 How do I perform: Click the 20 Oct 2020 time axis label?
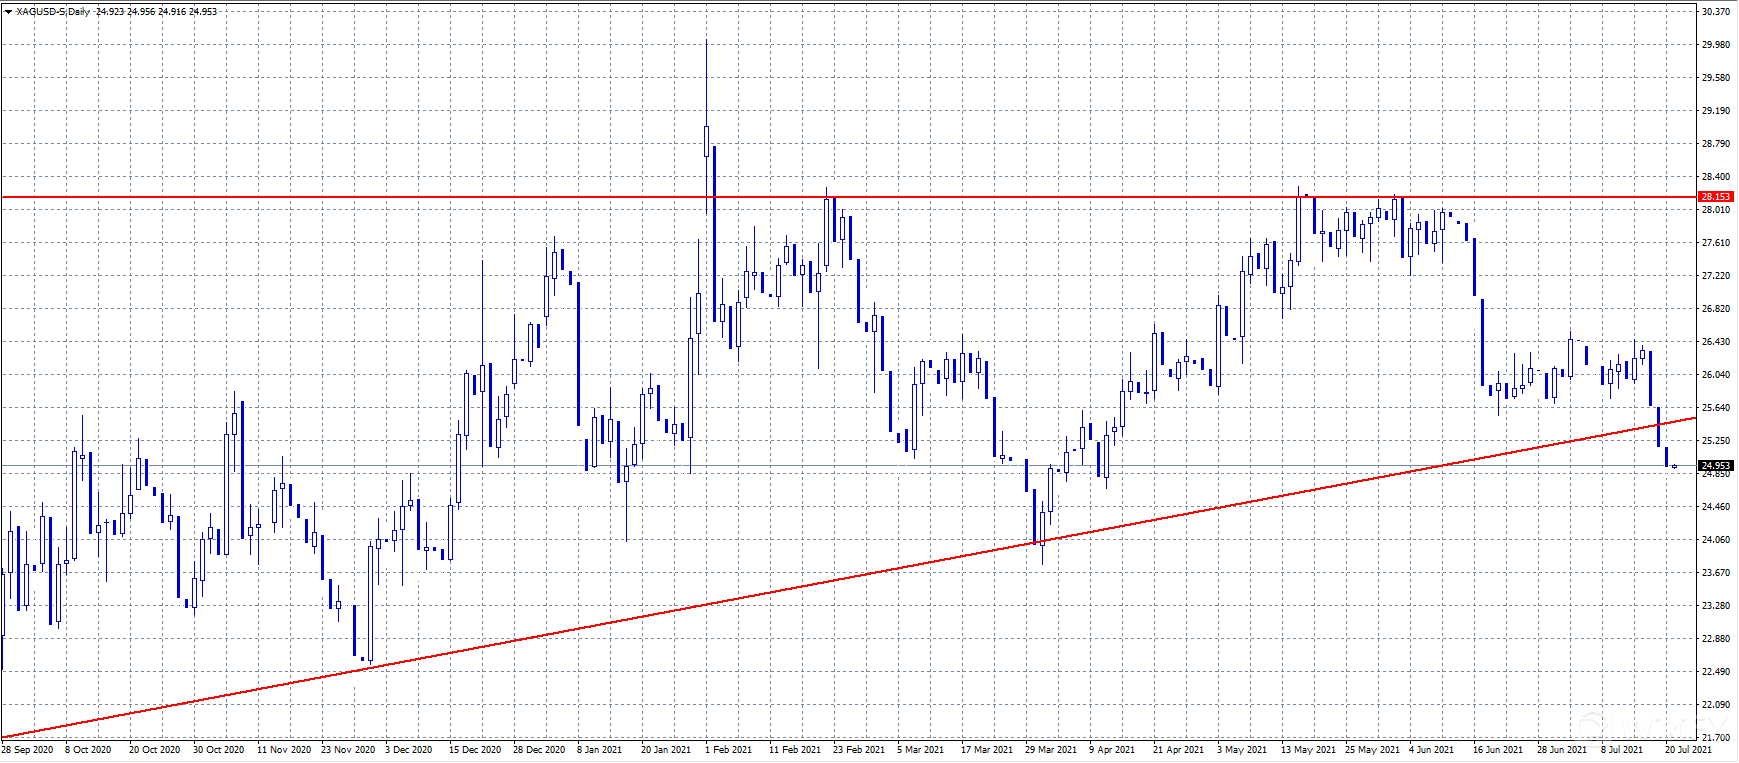155,750
